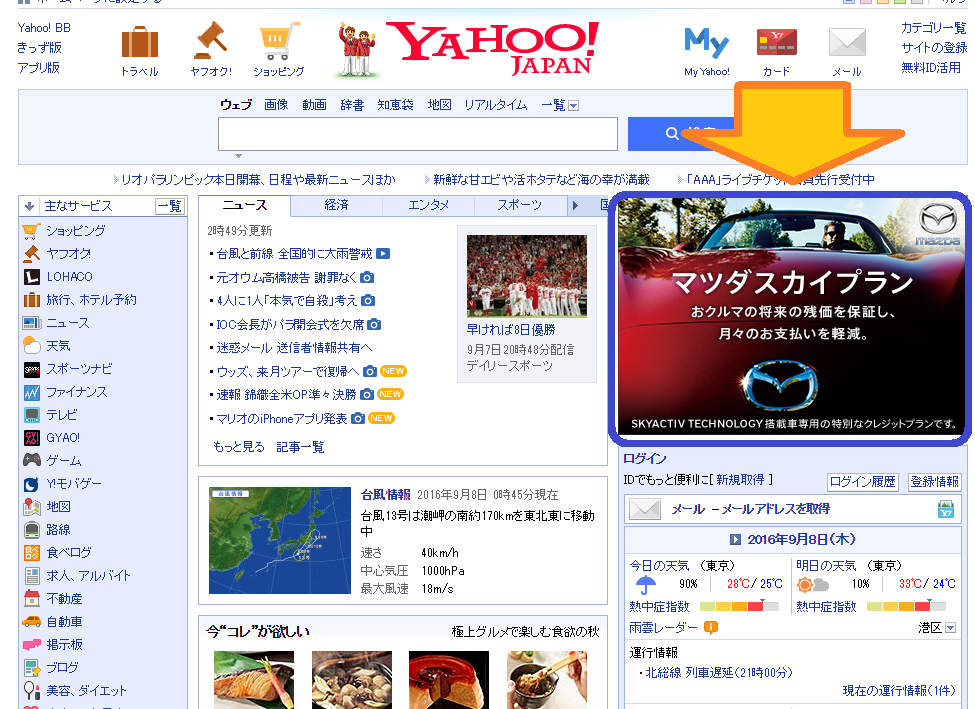Open the Shopping cart icon in the header

coord(279,41)
